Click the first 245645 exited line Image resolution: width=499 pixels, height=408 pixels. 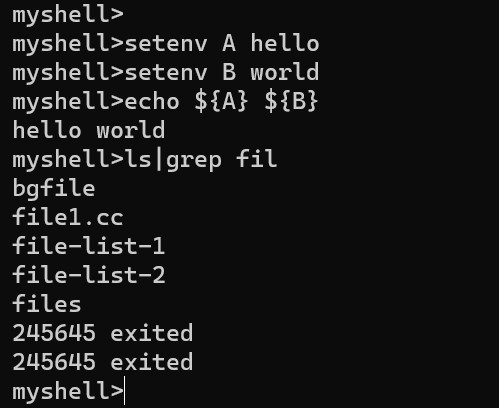[103, 333]
